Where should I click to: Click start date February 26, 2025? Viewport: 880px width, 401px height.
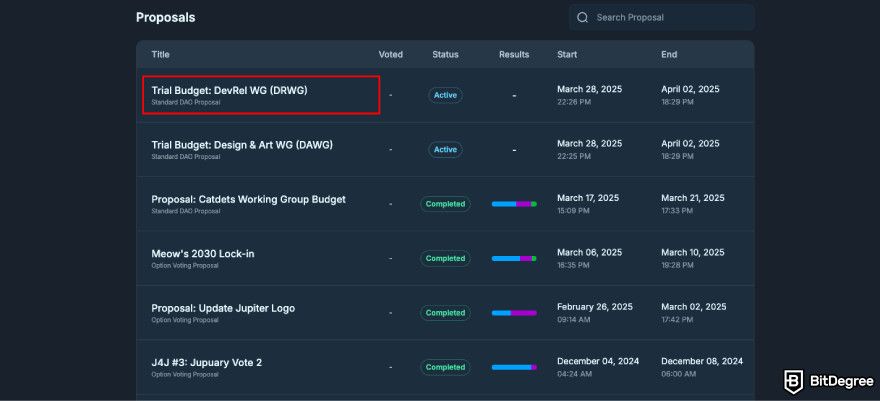tap(595, 307)
